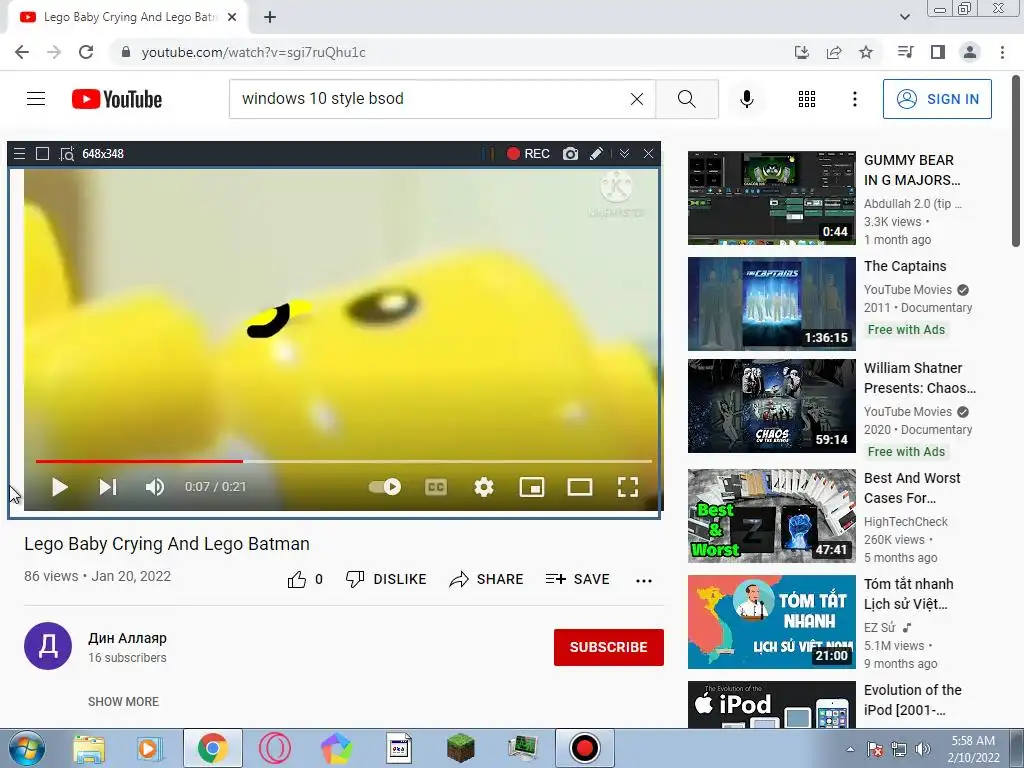This screenshot has width=1024, height=768.
Task: Open Minecraft from the taskbar
Action: (460, 748)
